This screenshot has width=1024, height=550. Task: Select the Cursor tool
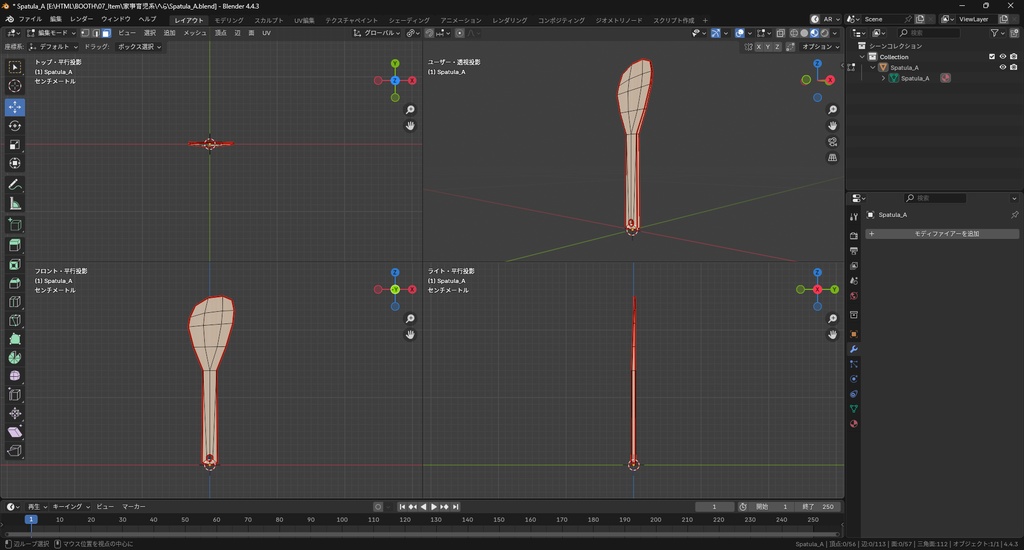(x=15, y=86)
